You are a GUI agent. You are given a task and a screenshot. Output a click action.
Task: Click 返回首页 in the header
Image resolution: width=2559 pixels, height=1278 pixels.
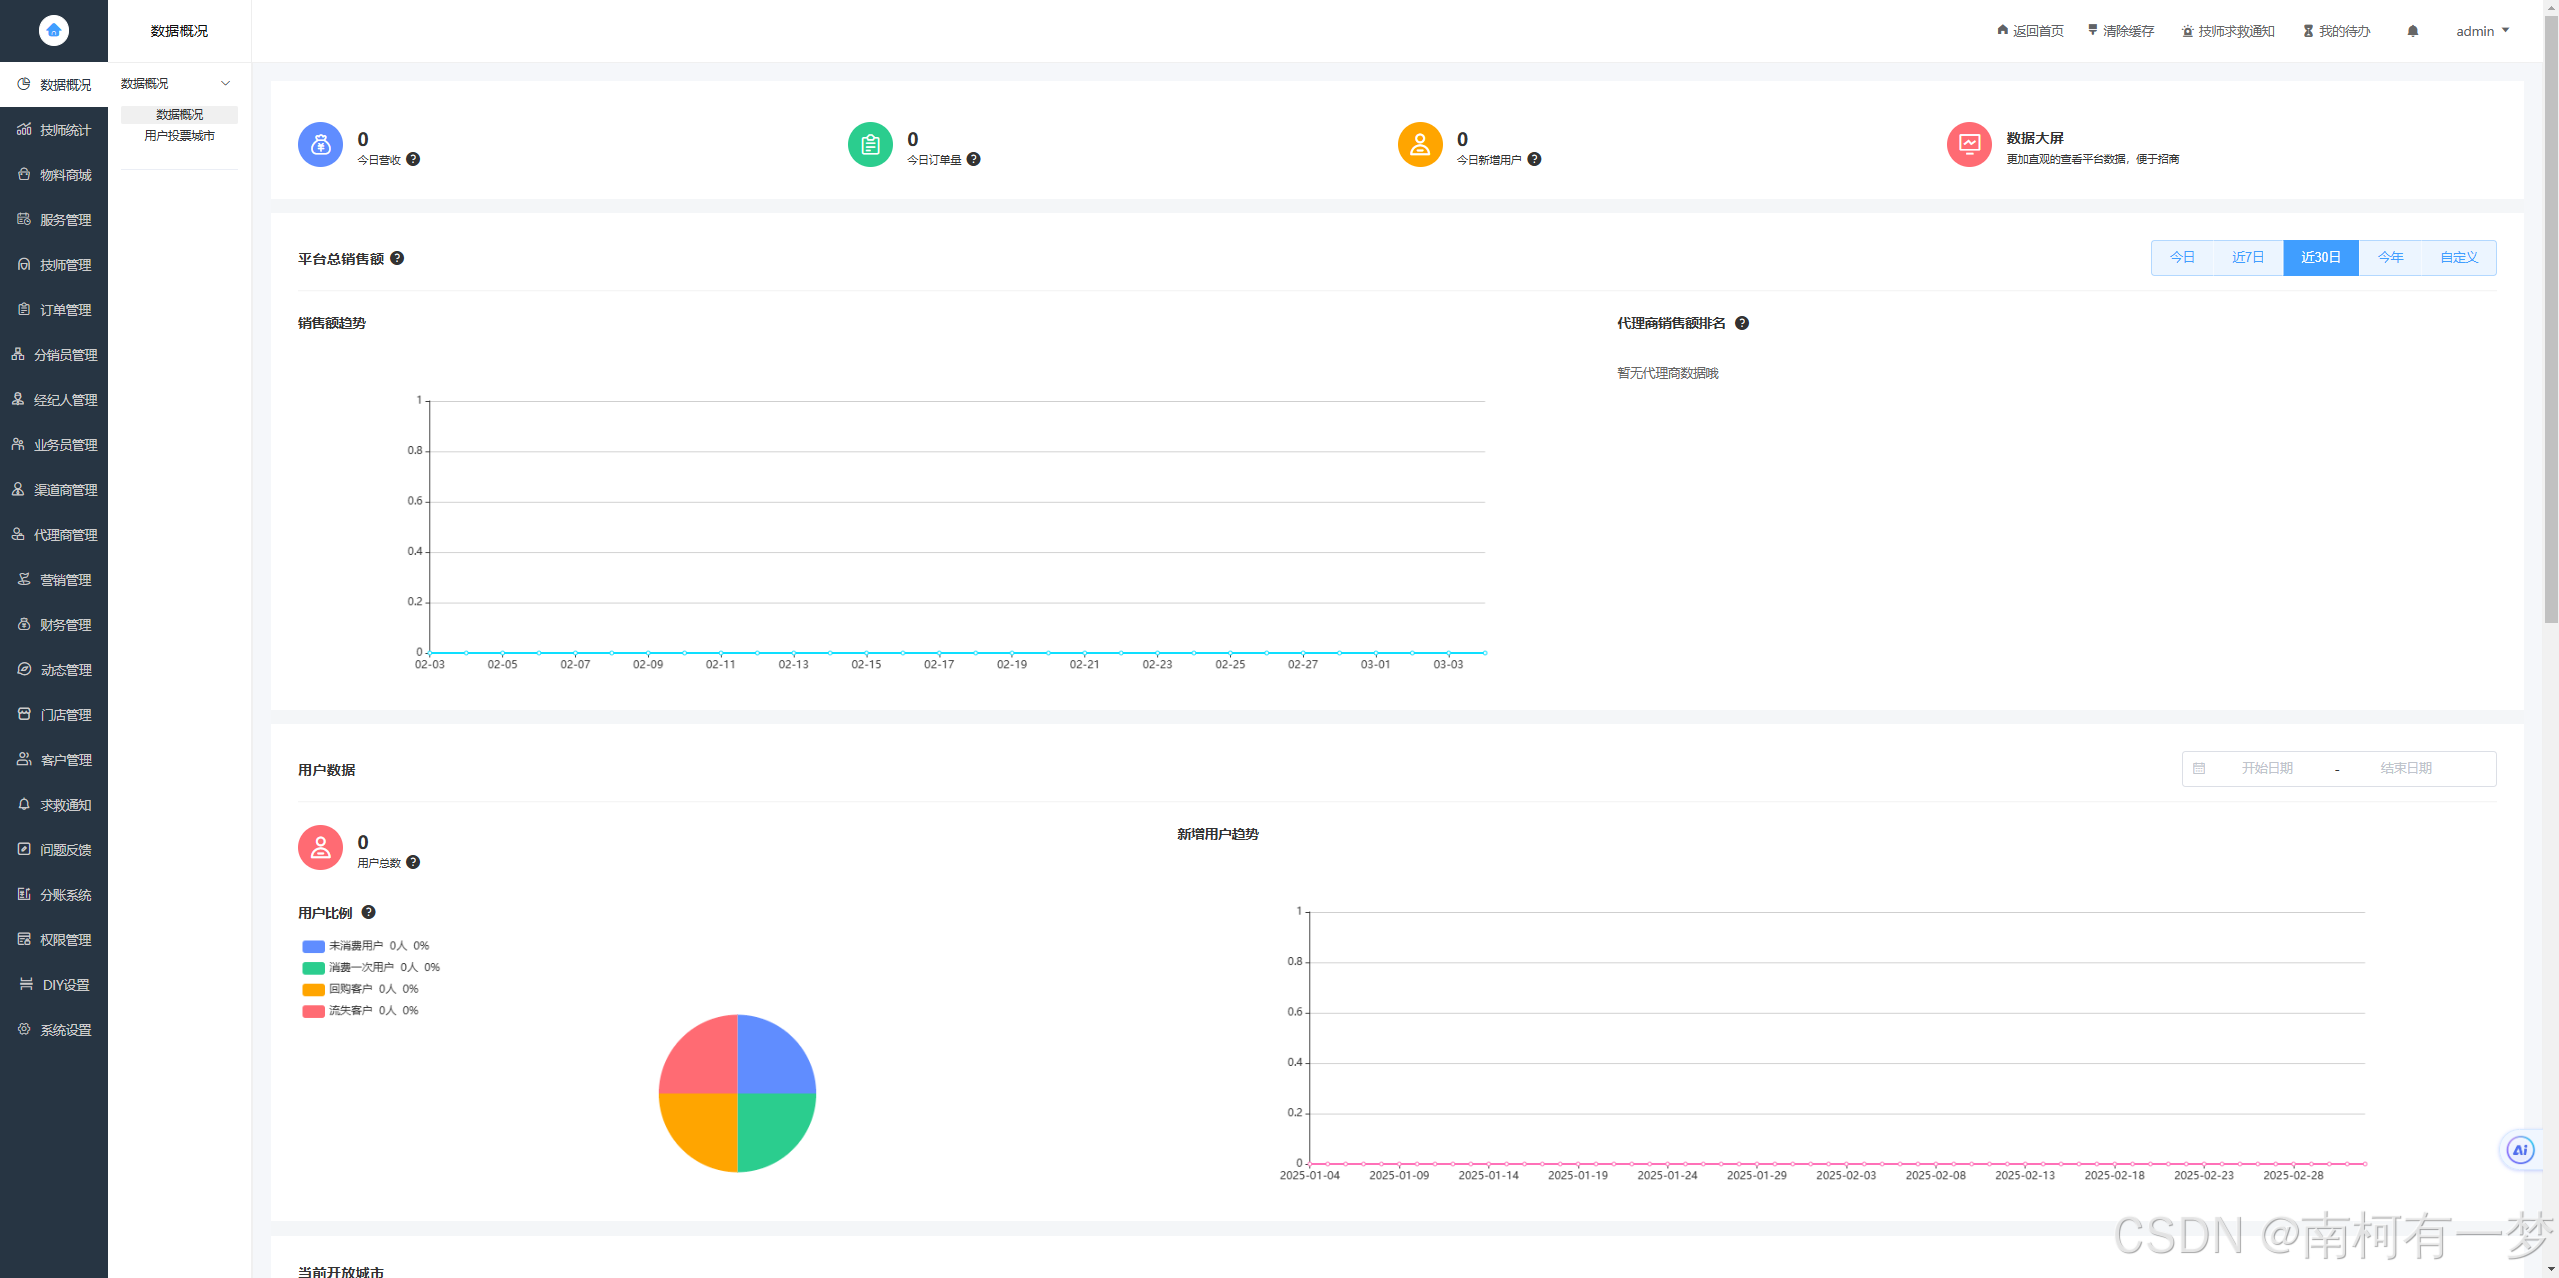[x=2030, y=31]
